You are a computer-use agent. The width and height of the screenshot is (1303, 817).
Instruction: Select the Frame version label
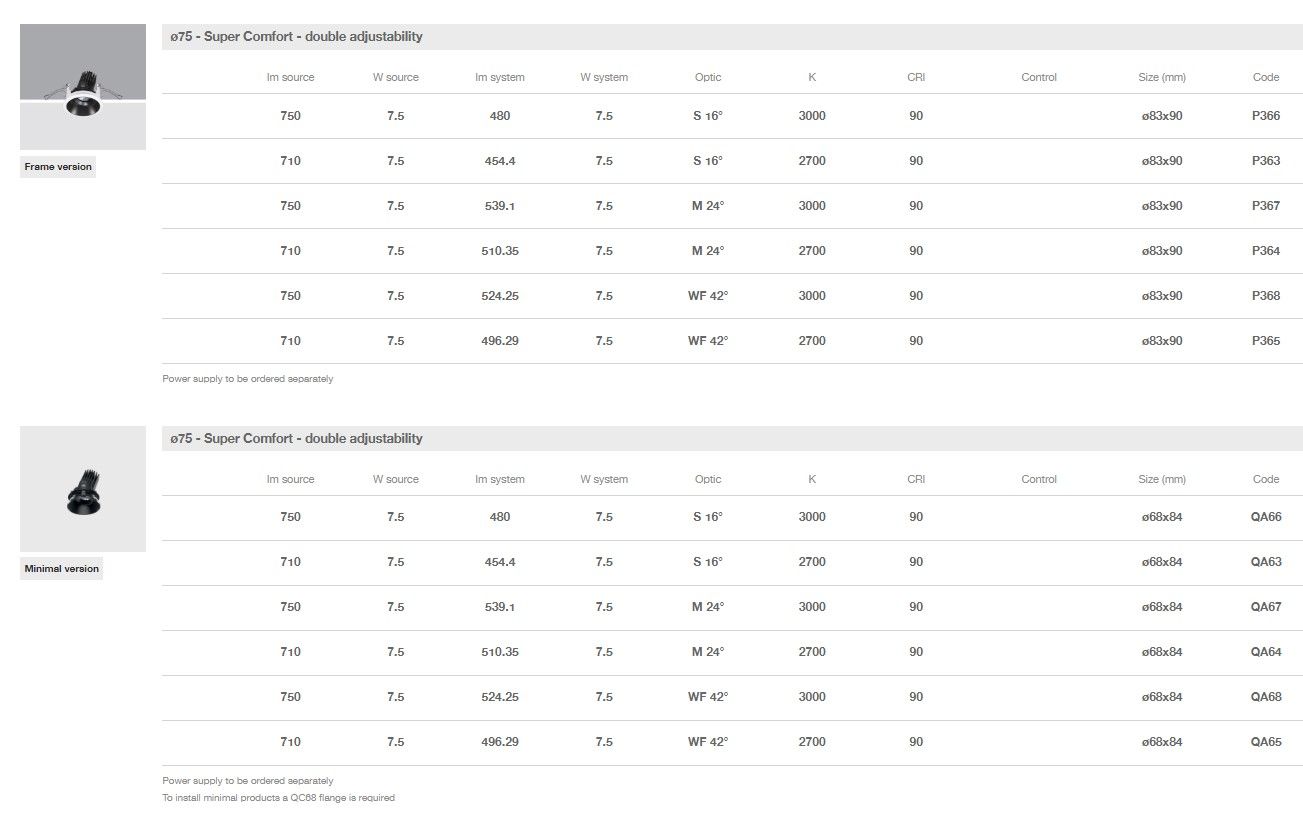(x=58, y=167)
